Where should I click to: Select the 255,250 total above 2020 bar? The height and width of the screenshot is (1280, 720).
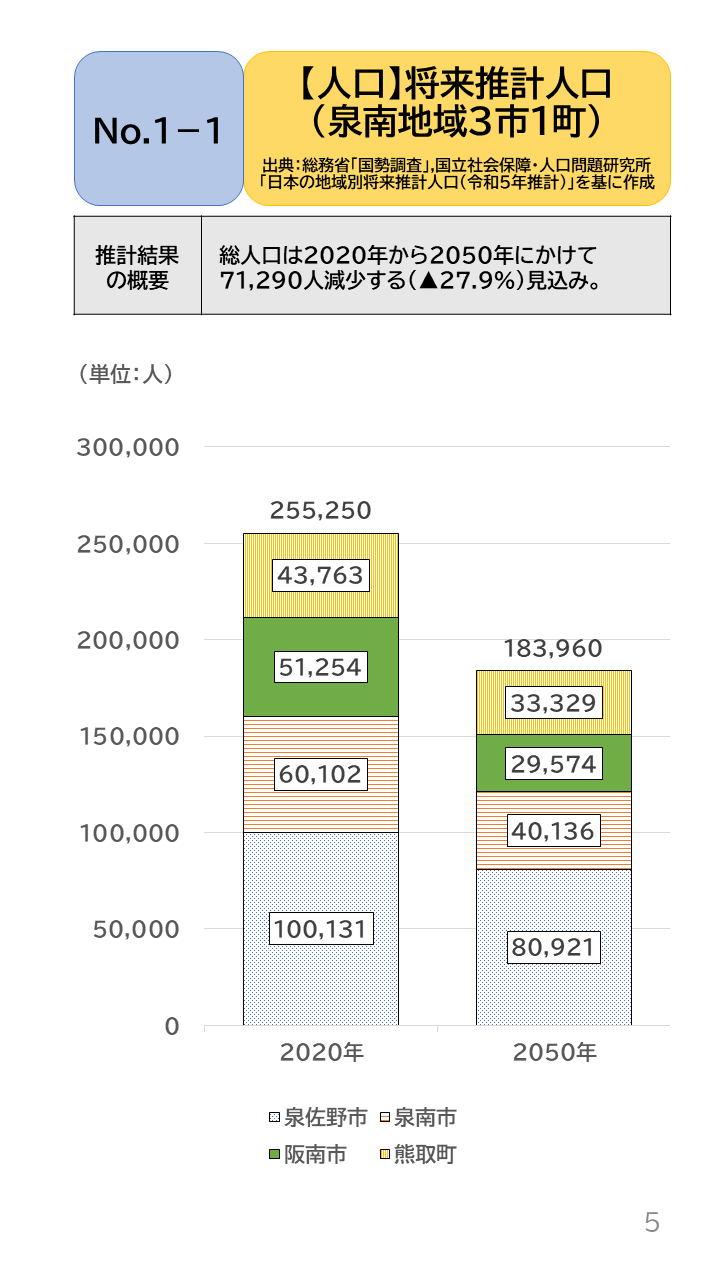321,511
